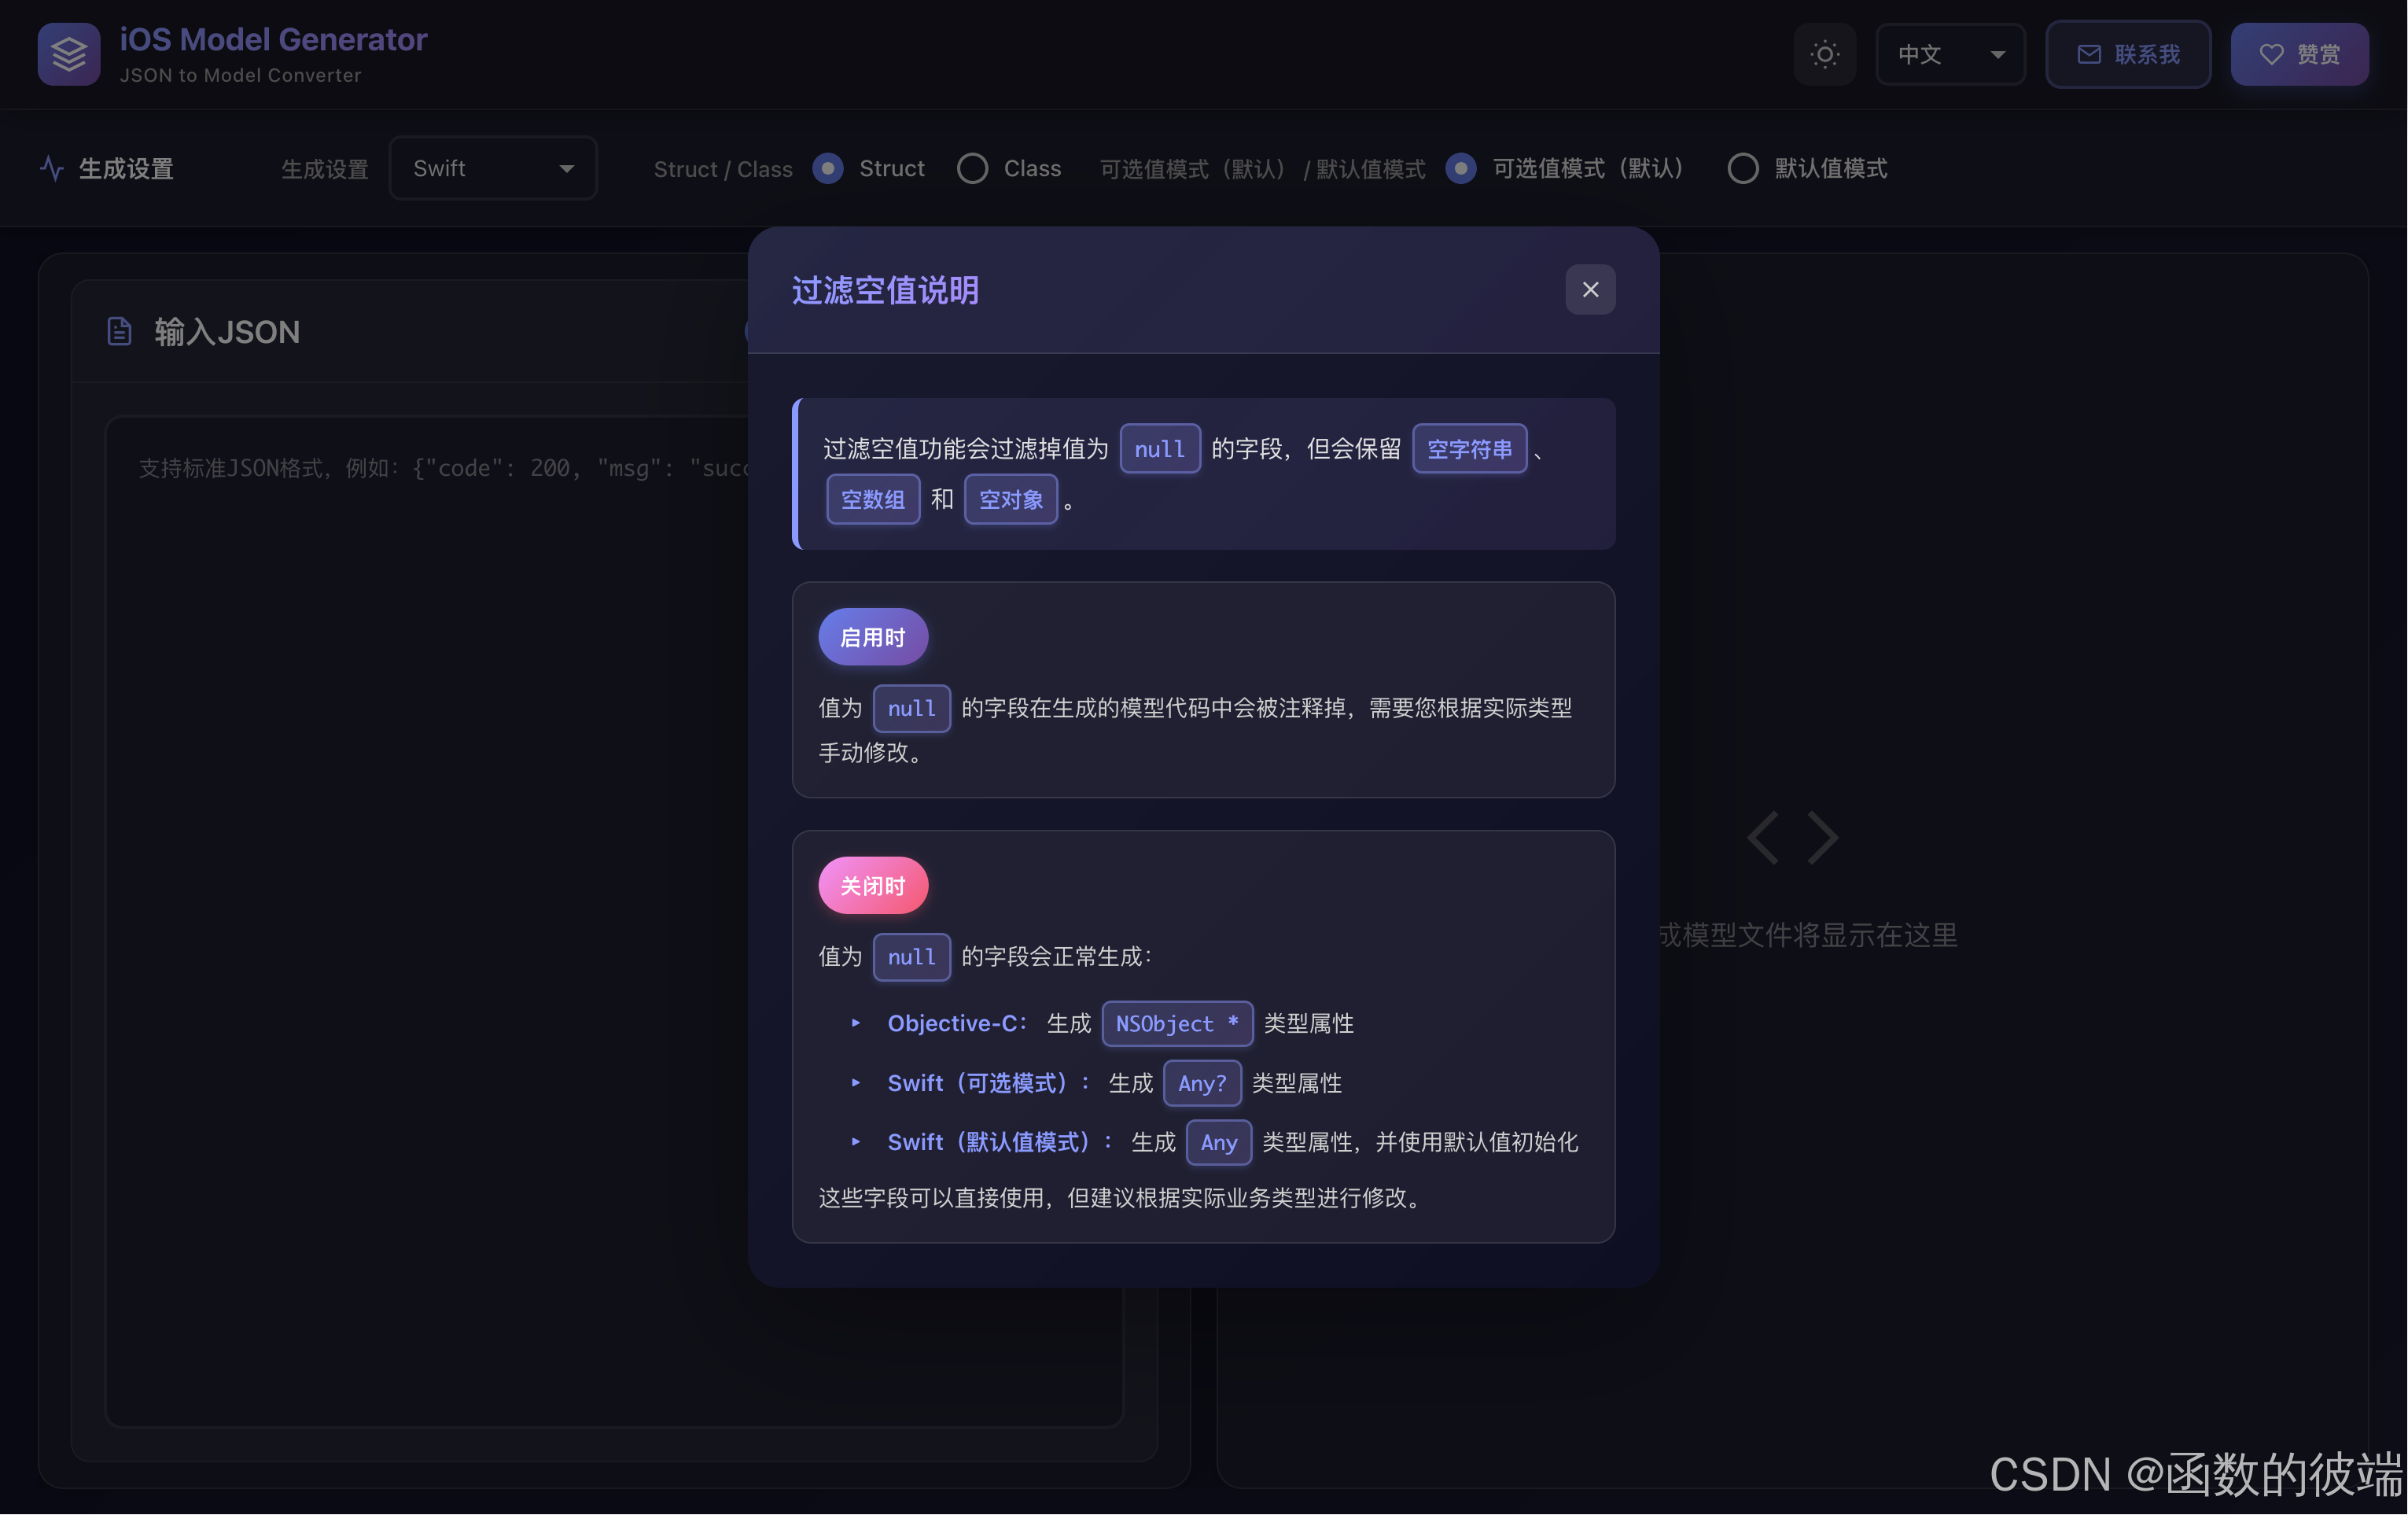Select the 输入JSON panel header
Image resolution: width=2408 pixels, height=1515 pixels.
point(226,331)
